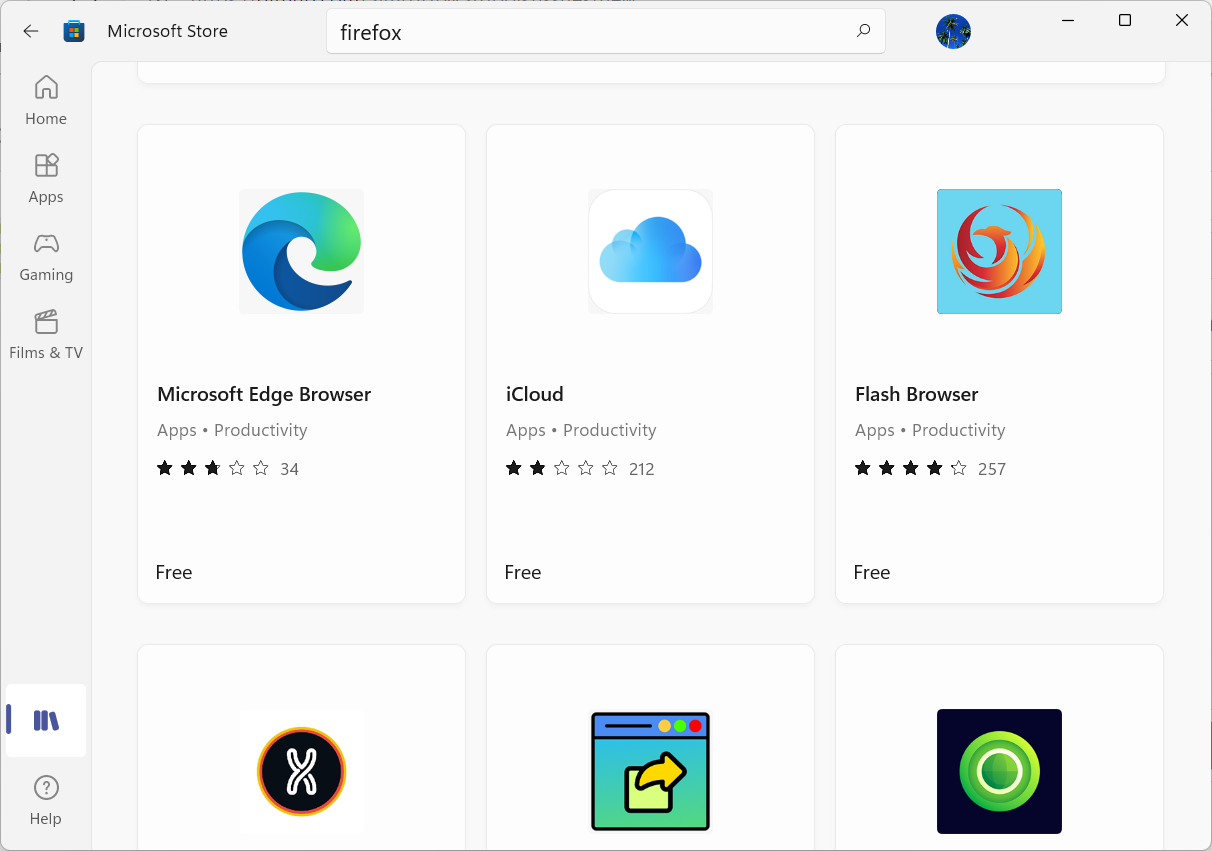Maximize the Microsoft Store window
The height and width of the screenshot is (851, 1212).
(1125, 21)
